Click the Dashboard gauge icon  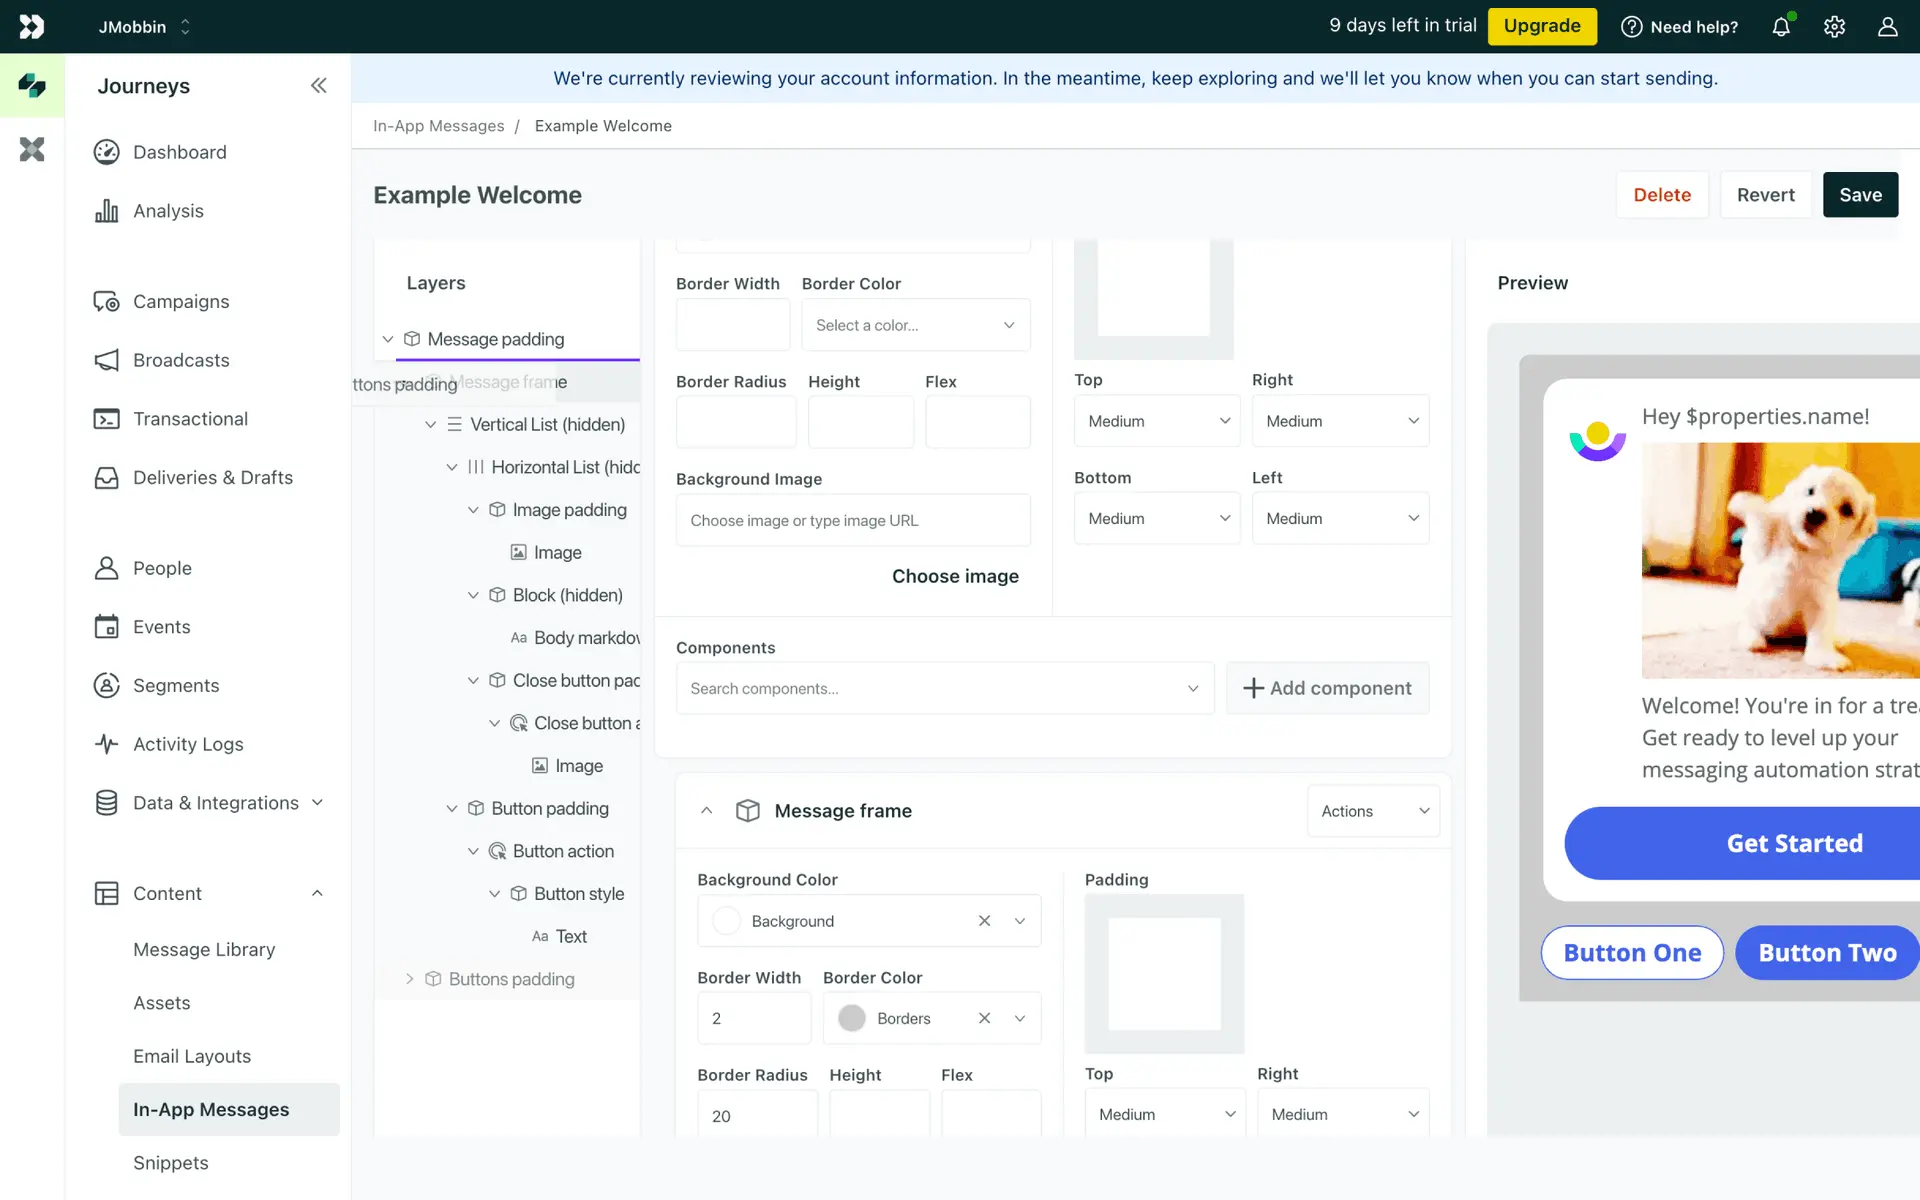[106, 152]
